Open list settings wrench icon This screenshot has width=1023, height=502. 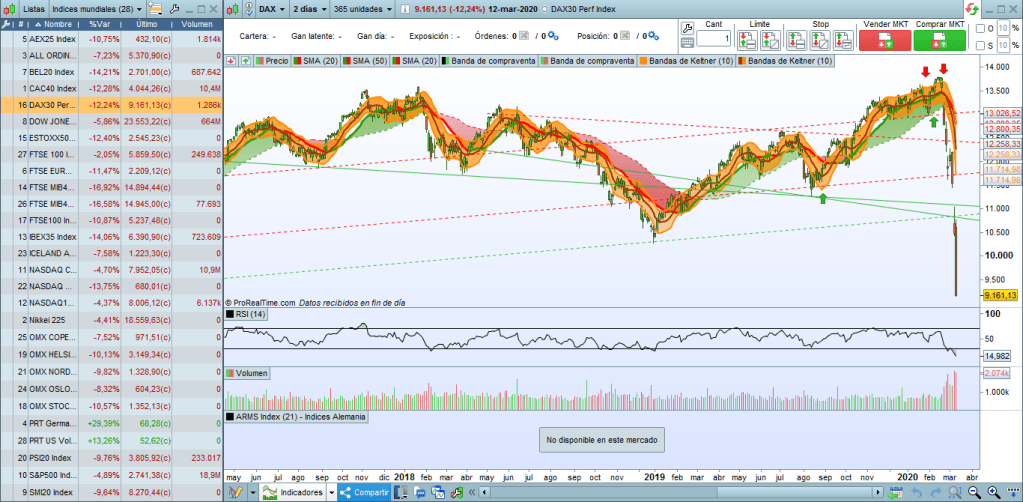pos(176,9)
